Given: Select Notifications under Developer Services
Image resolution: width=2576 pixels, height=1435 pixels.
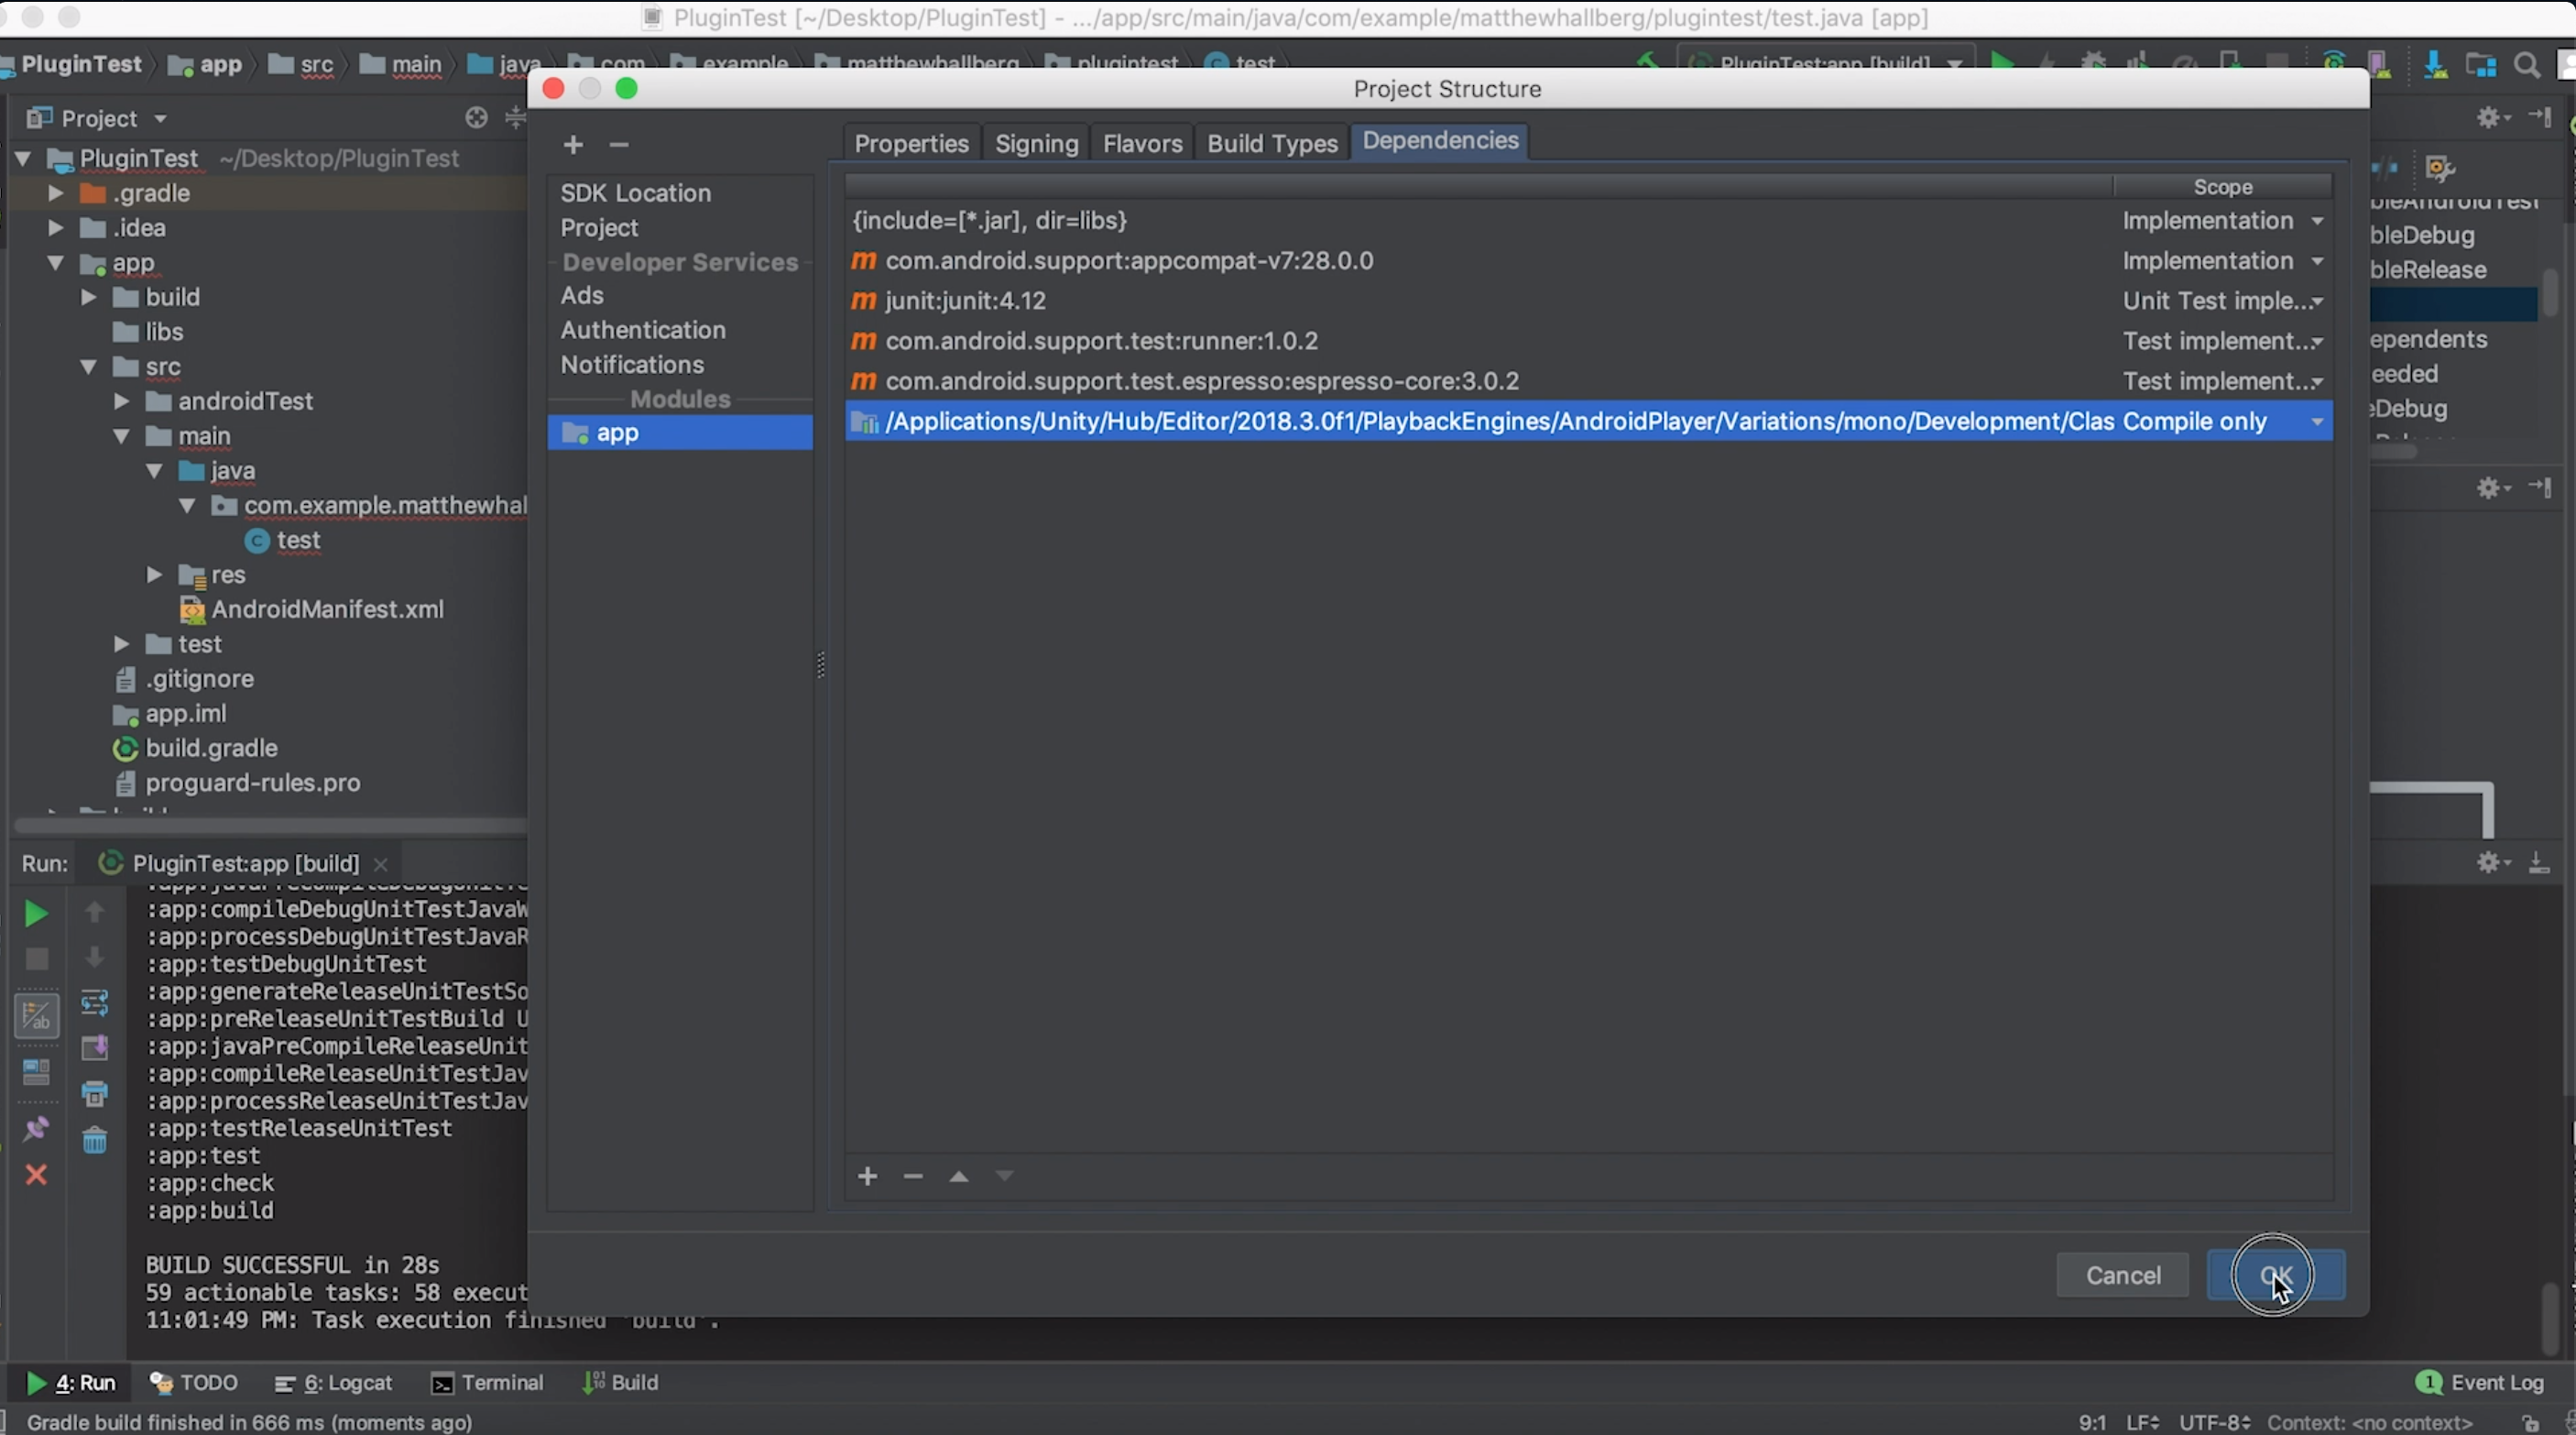Looking at the screenshot, I should tap(632, 365).
